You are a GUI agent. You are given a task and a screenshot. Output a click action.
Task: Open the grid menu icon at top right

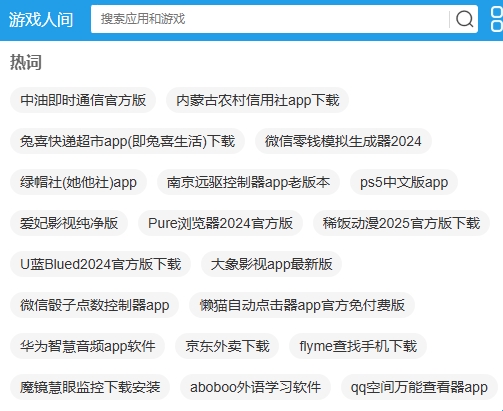point(497,19)
